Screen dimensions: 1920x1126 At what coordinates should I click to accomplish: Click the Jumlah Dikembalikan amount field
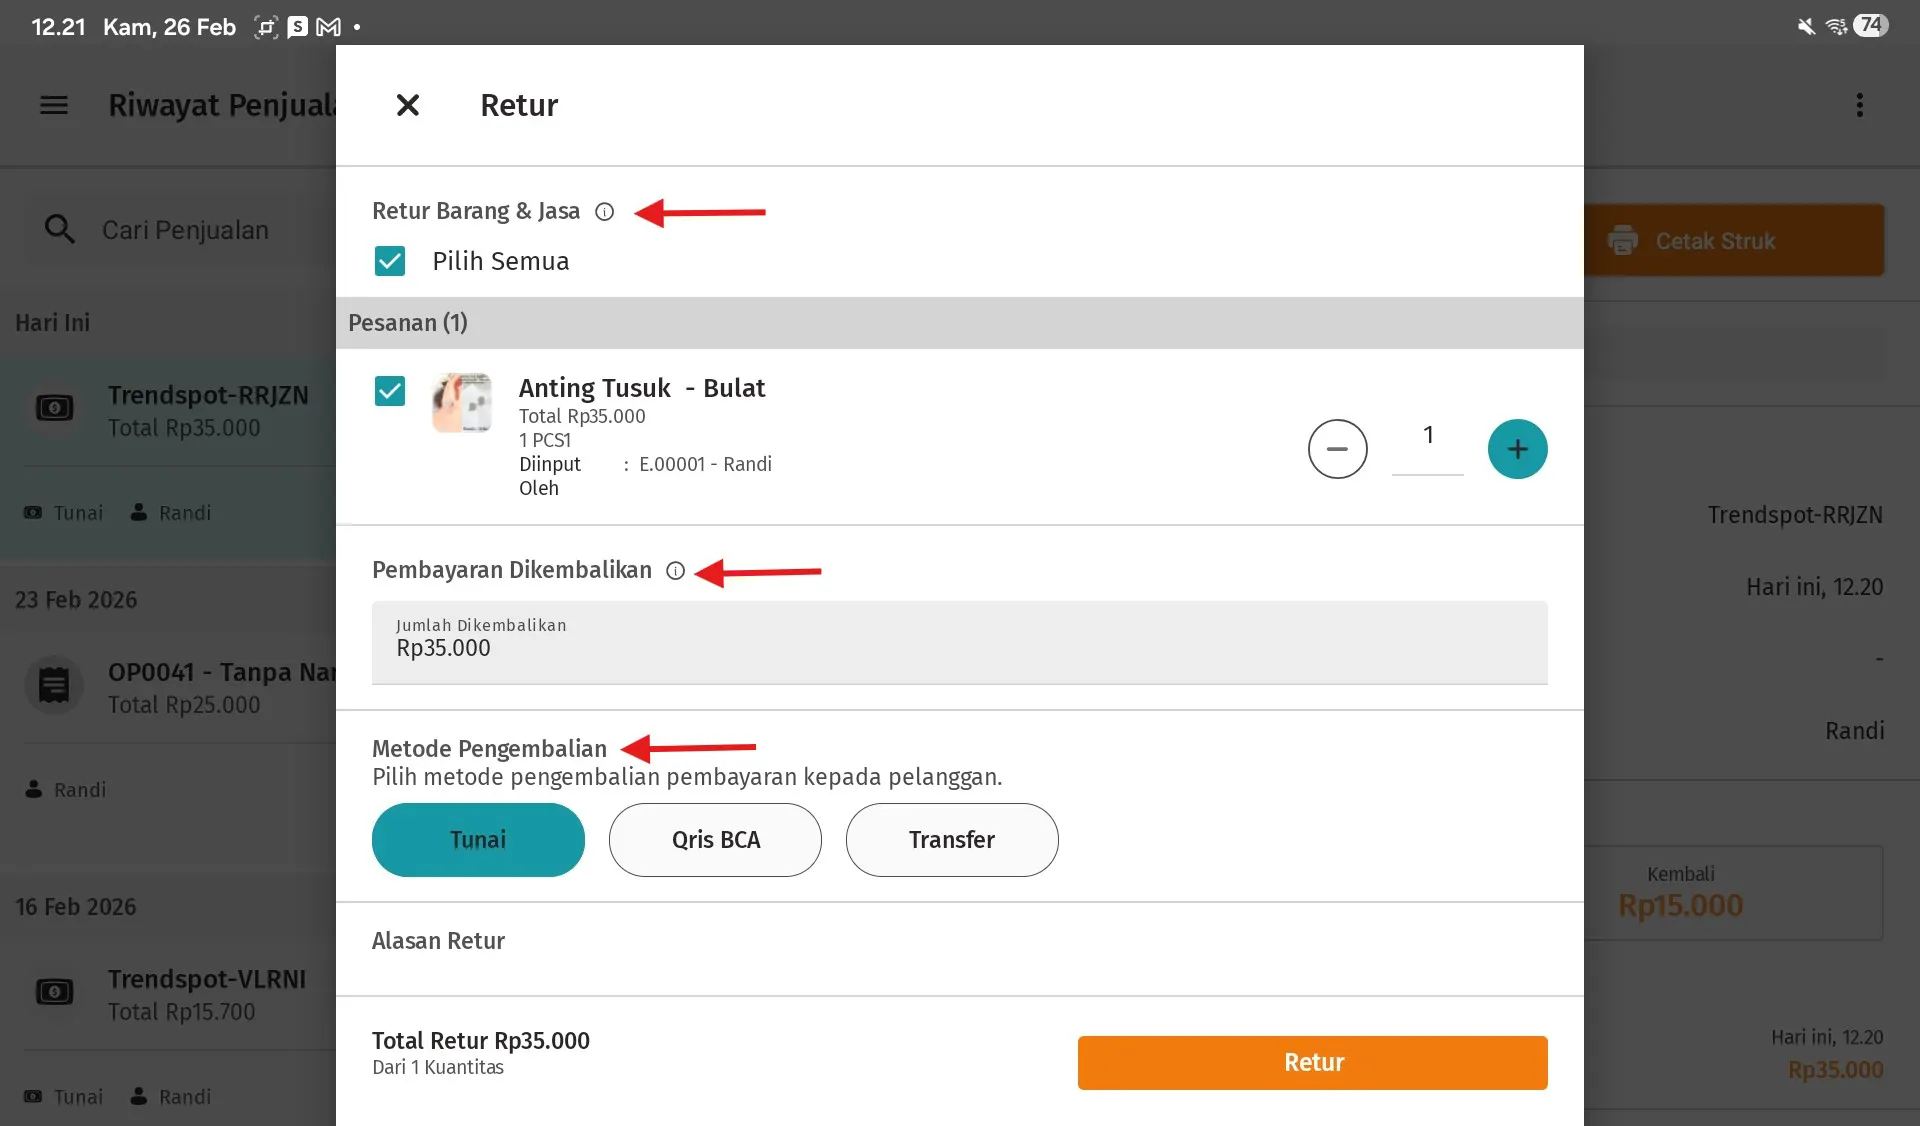[x=960, y=643]
